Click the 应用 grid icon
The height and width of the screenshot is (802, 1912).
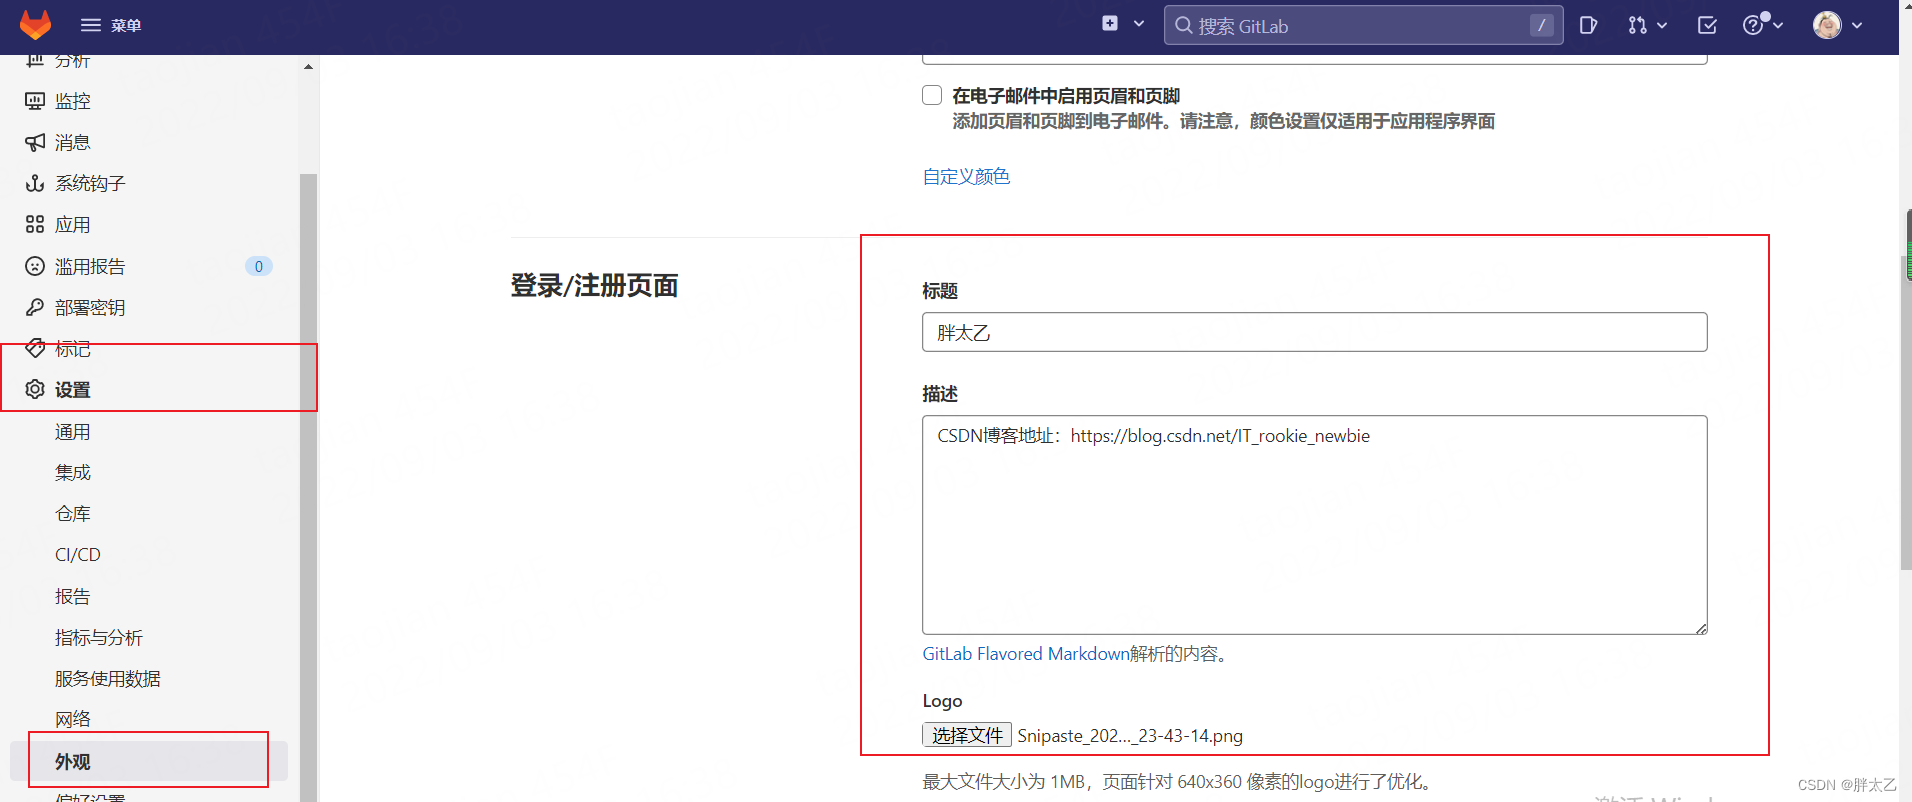tap(35, 224)
